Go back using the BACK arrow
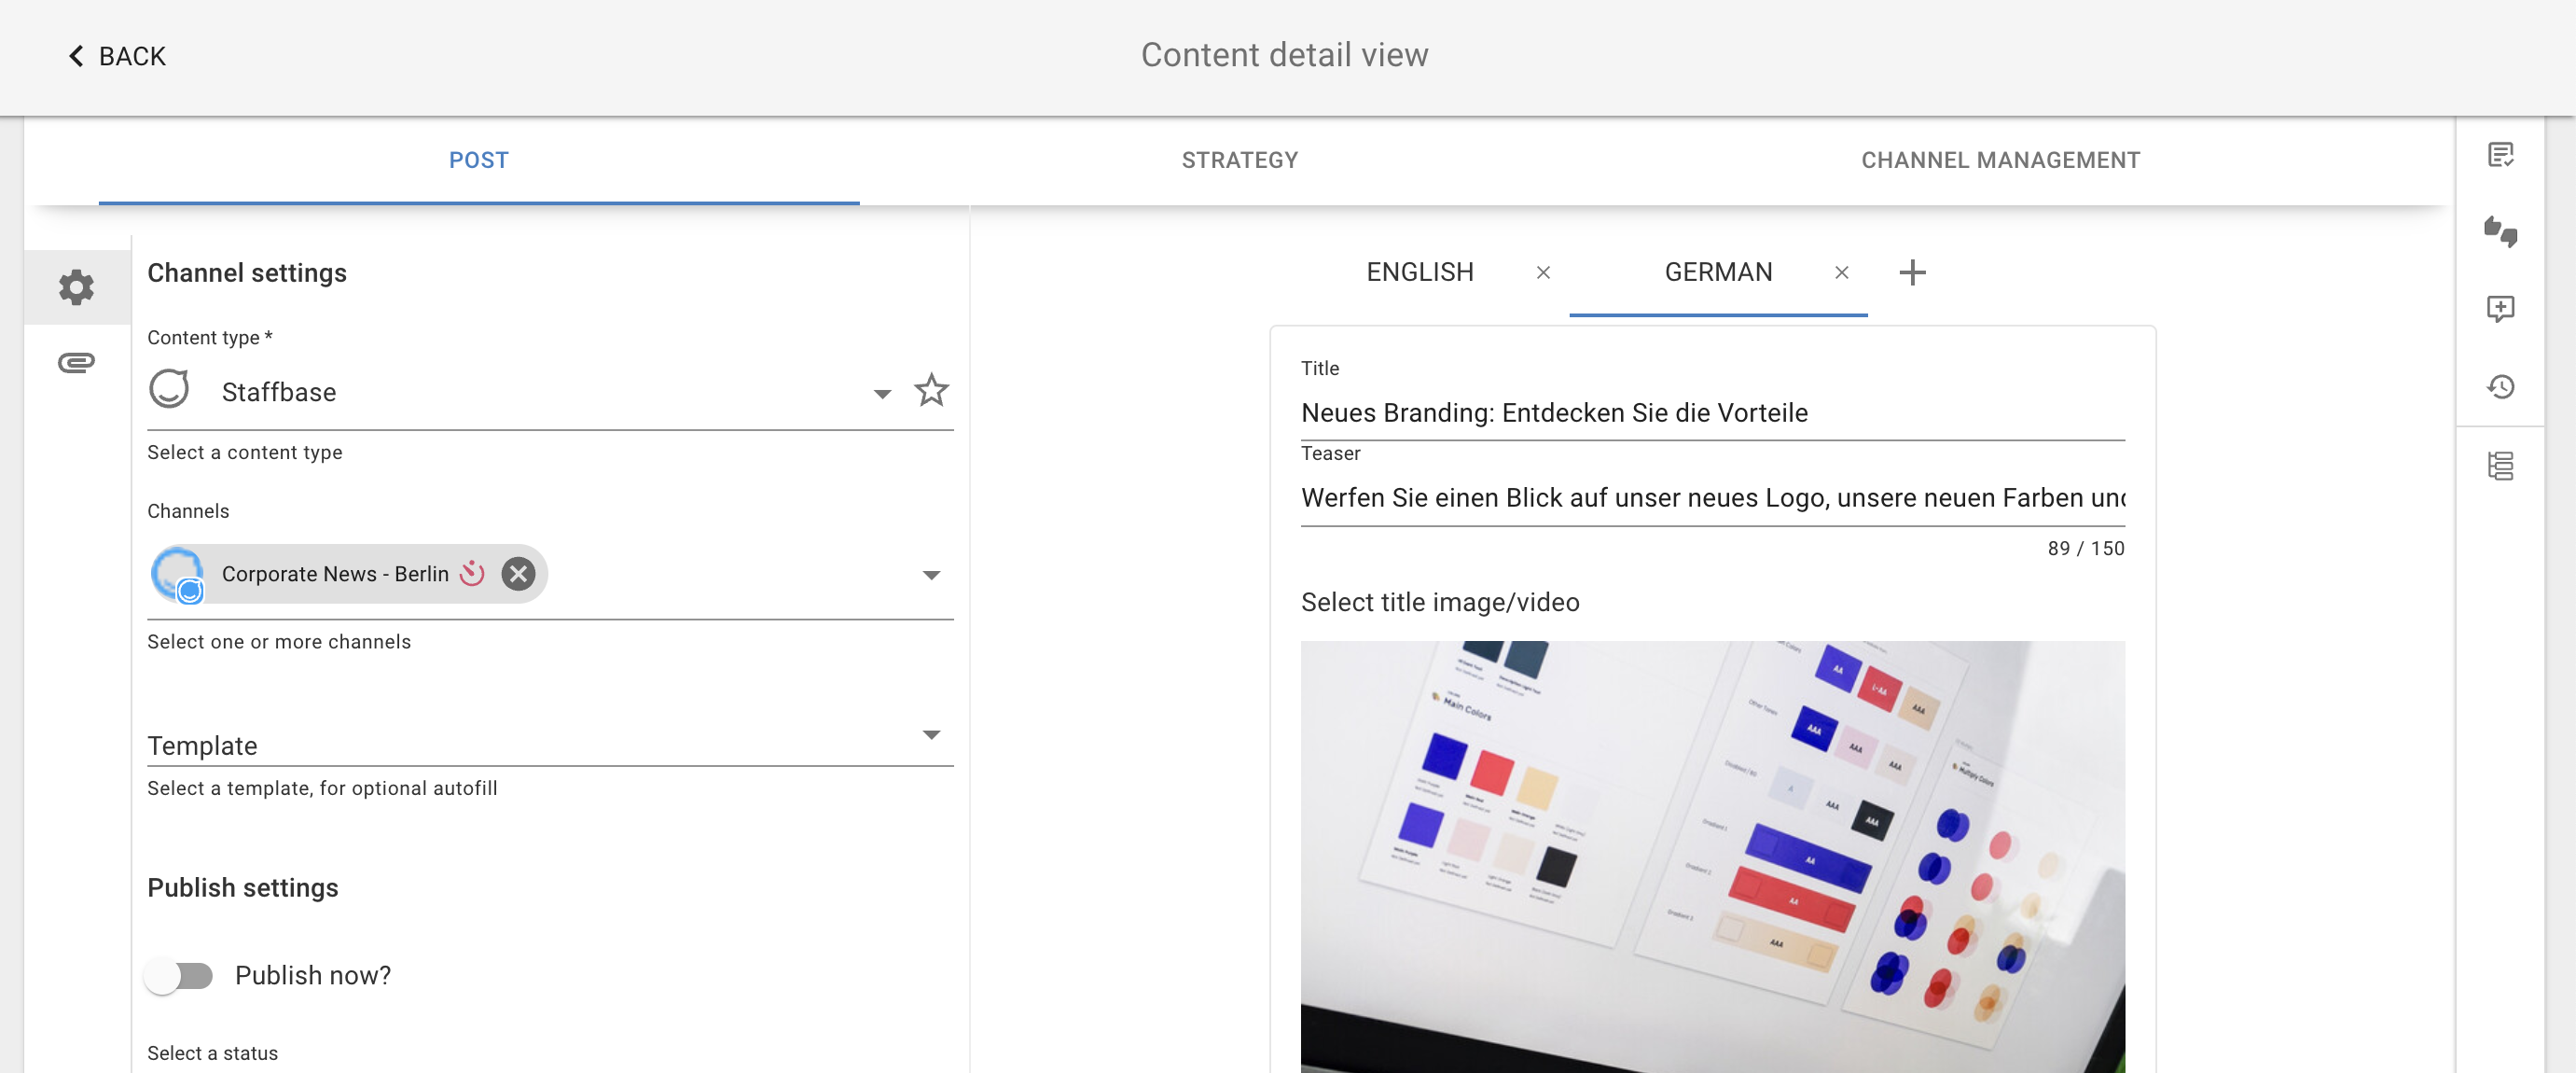2576x1073 pixels. (116, 56)
